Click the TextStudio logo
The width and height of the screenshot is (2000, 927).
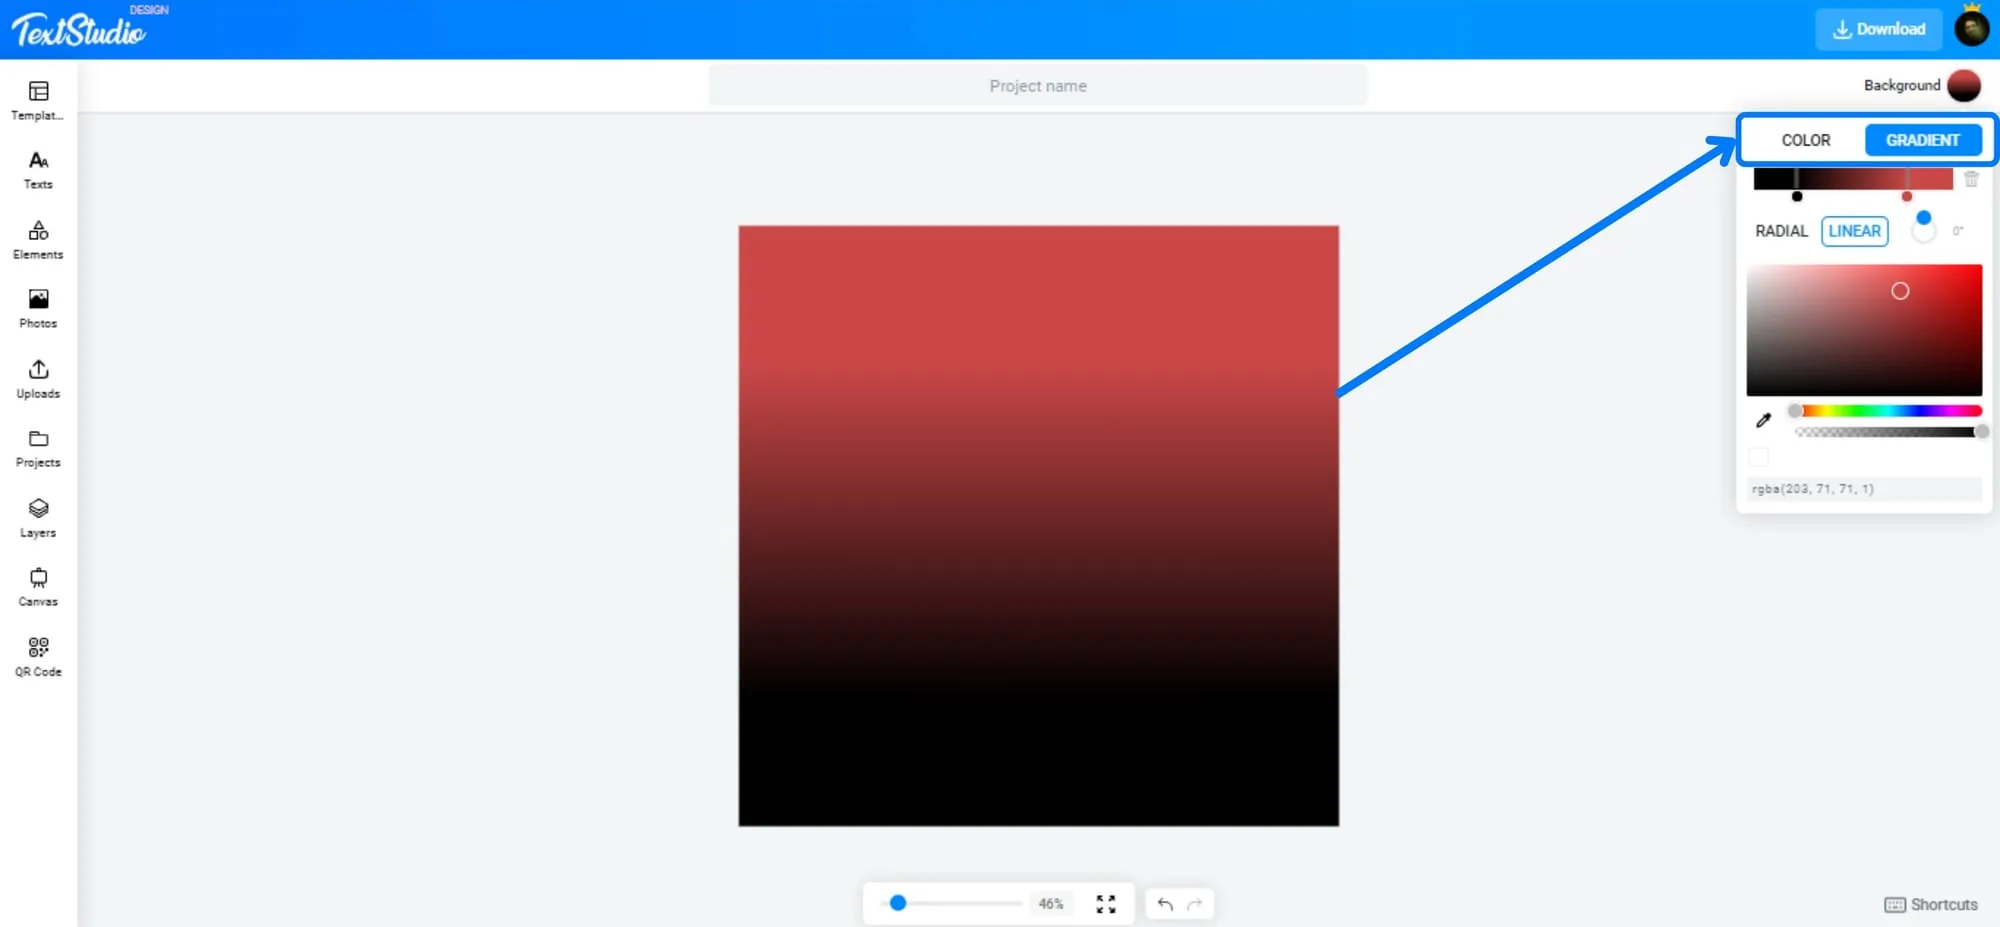[x=80, y=30]
